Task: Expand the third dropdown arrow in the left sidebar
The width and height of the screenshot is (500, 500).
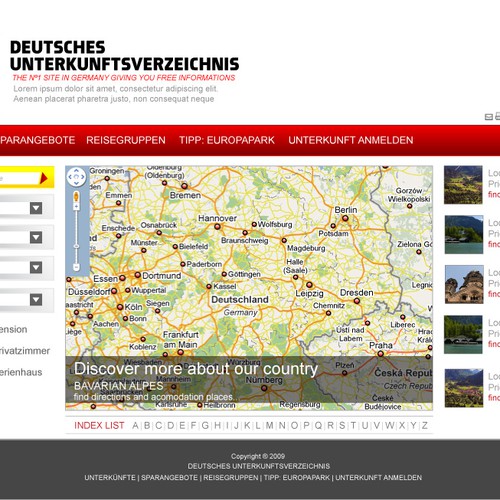Action: click(36, 267)
